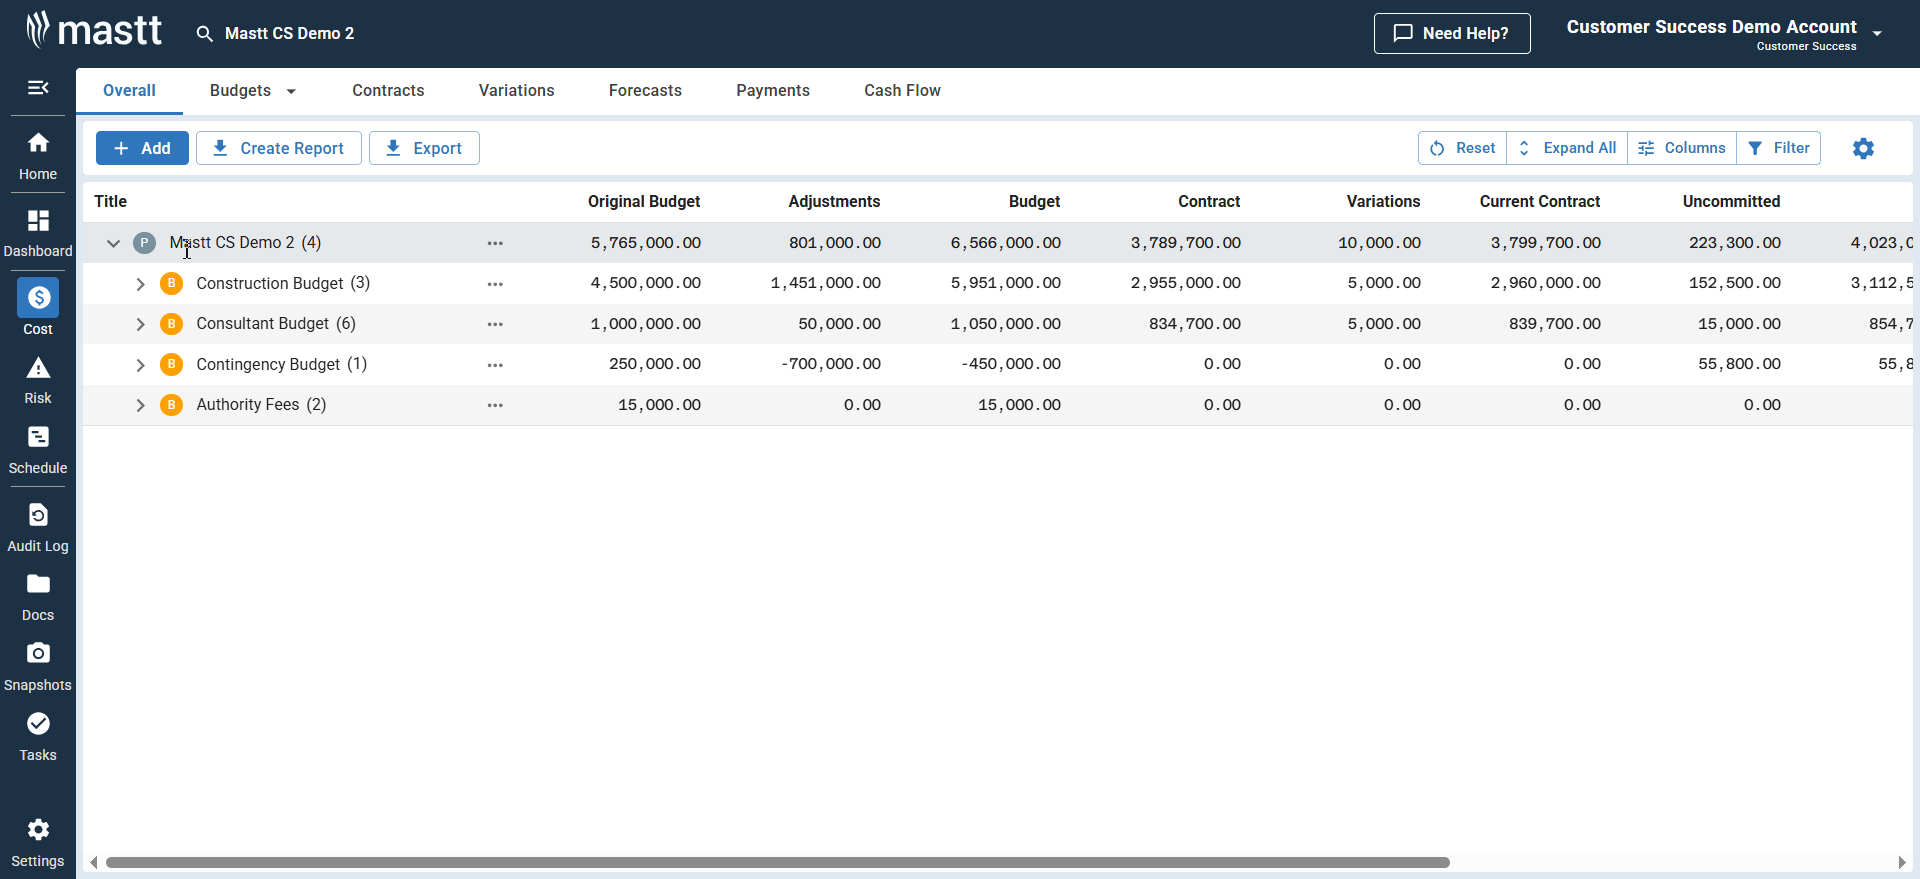The image size is (1920, 879).
Task: Expand the Construction Budget row
Action: pos(140,284)
